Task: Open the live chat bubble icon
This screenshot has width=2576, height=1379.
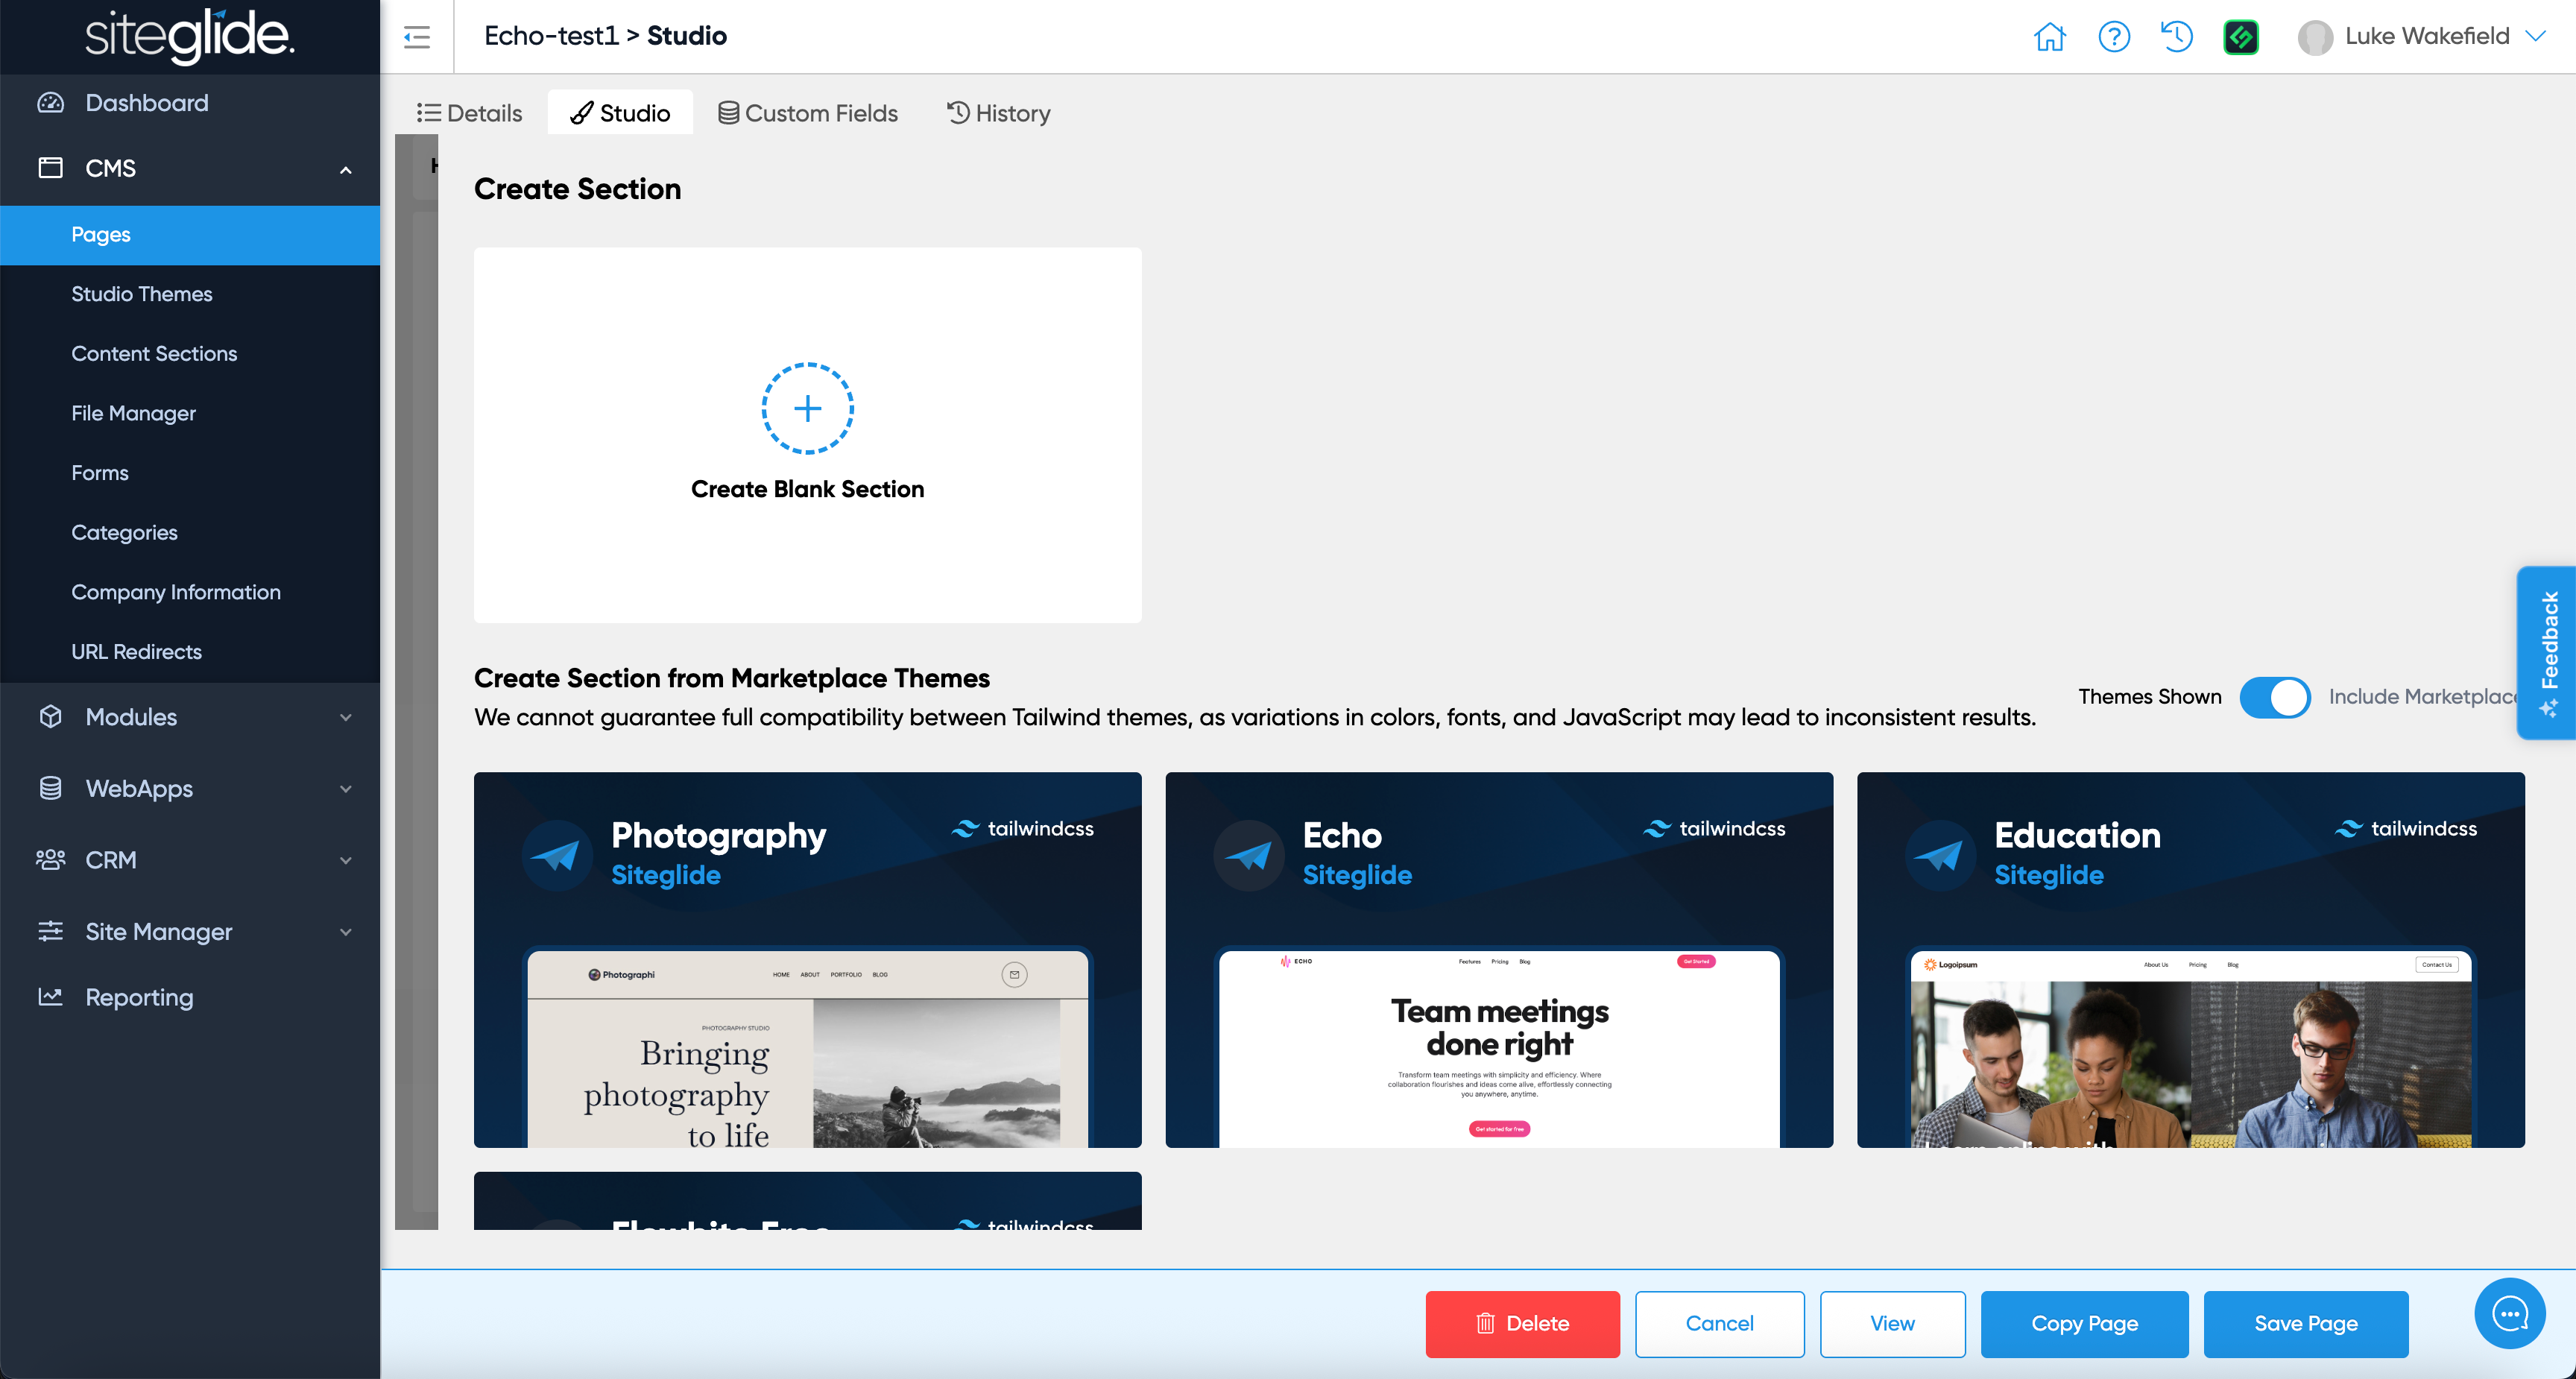Action: click(x=2509, y=1313)
